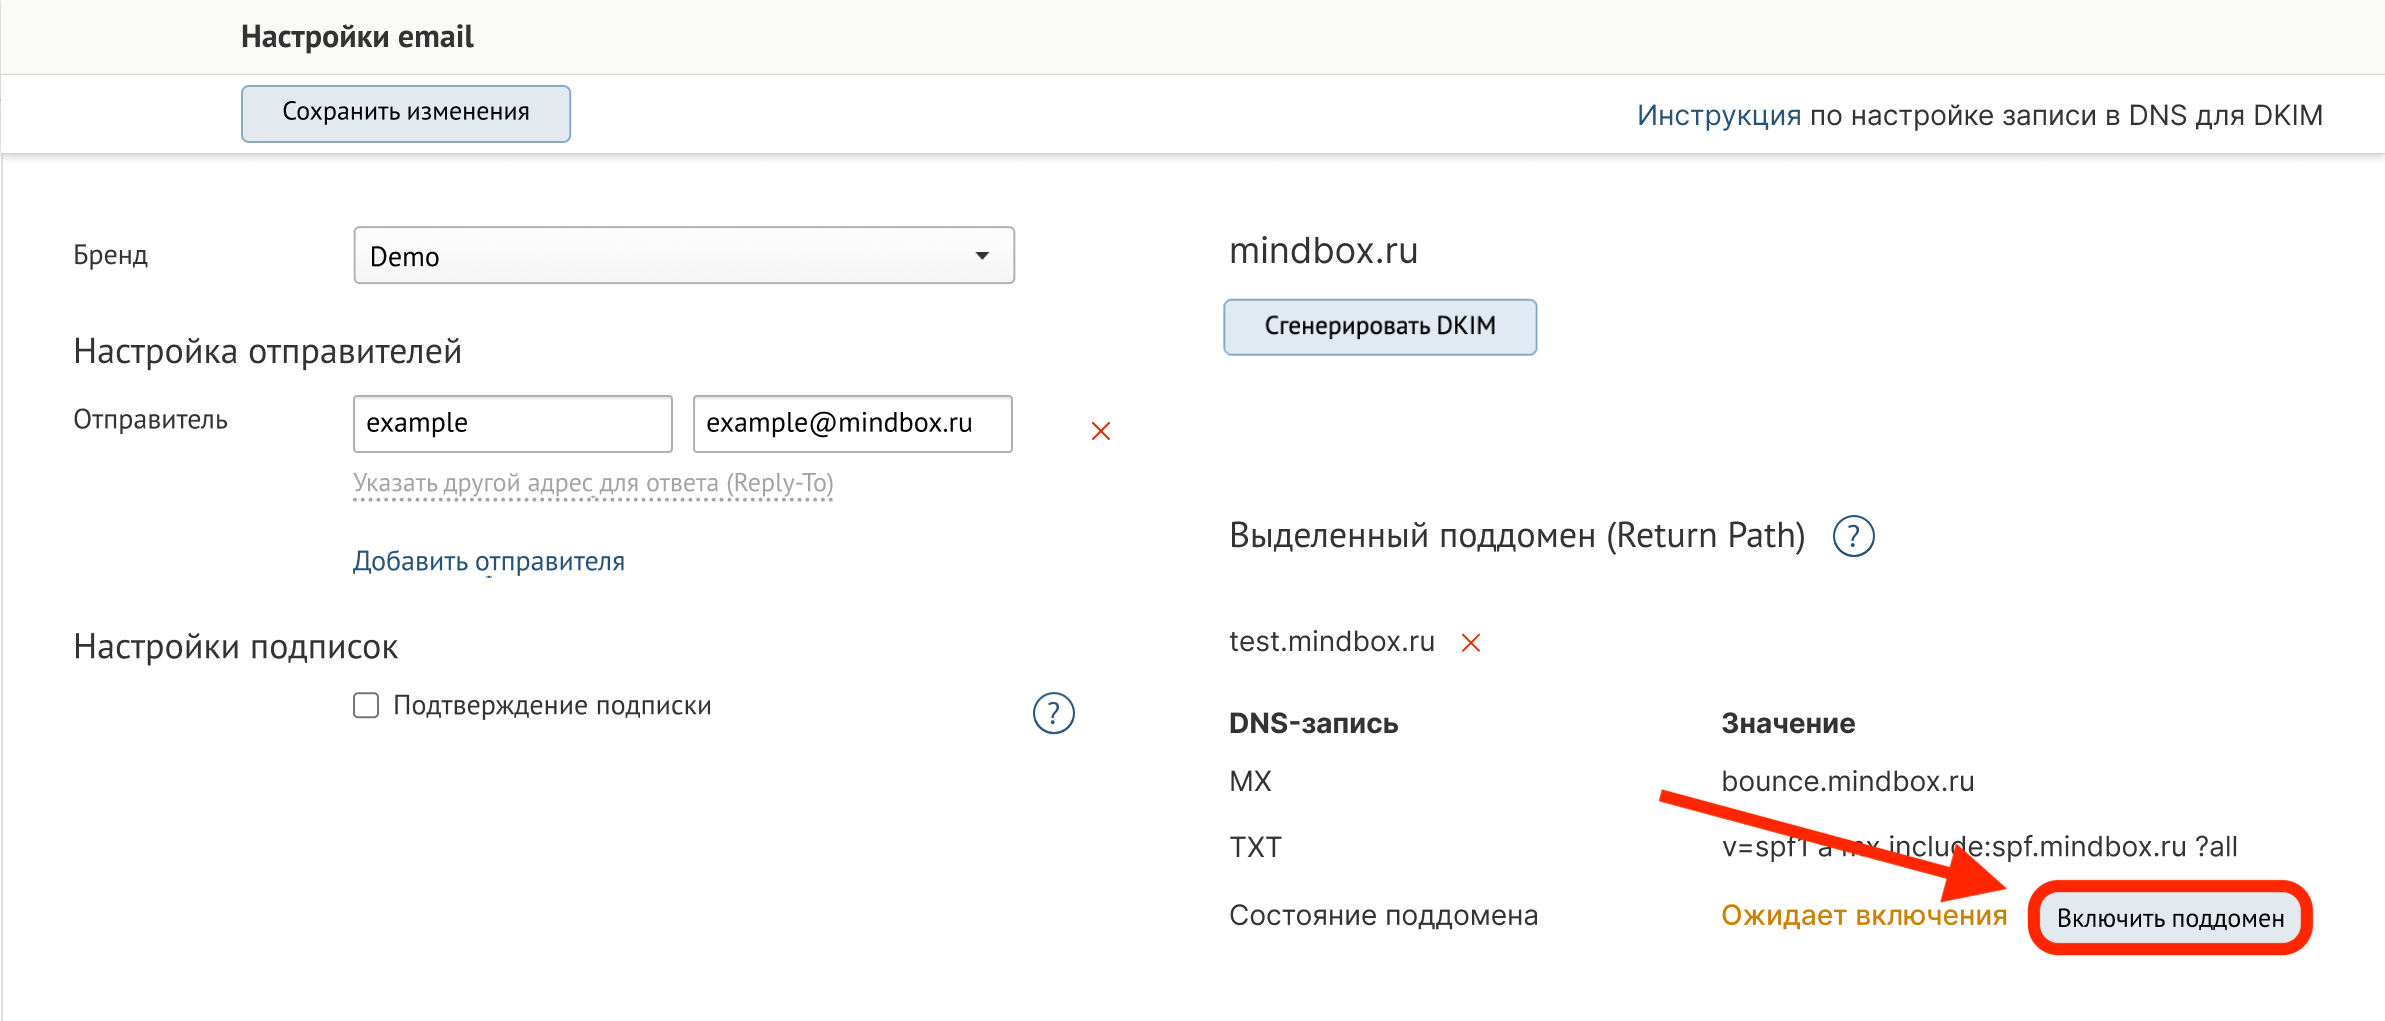Click the Ожидает включения status text
The image size is (2385, 1021).
1863,916
